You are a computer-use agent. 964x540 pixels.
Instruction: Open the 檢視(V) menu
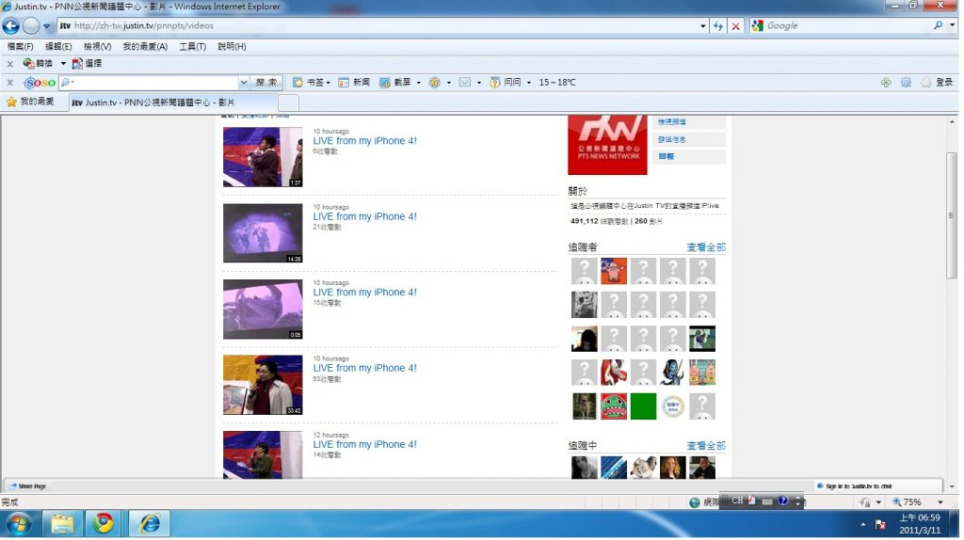97,47
